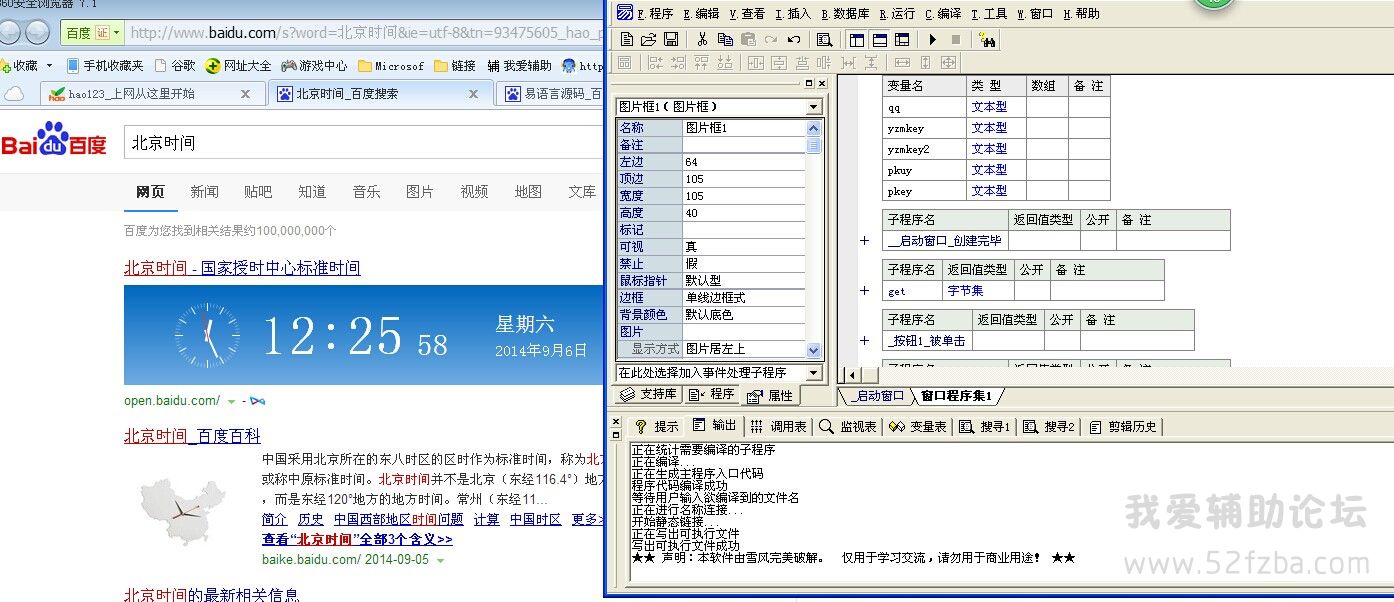Toggle the first panel layout icon
Viewport: 1394px width, 602px height.
pos(856,40)
